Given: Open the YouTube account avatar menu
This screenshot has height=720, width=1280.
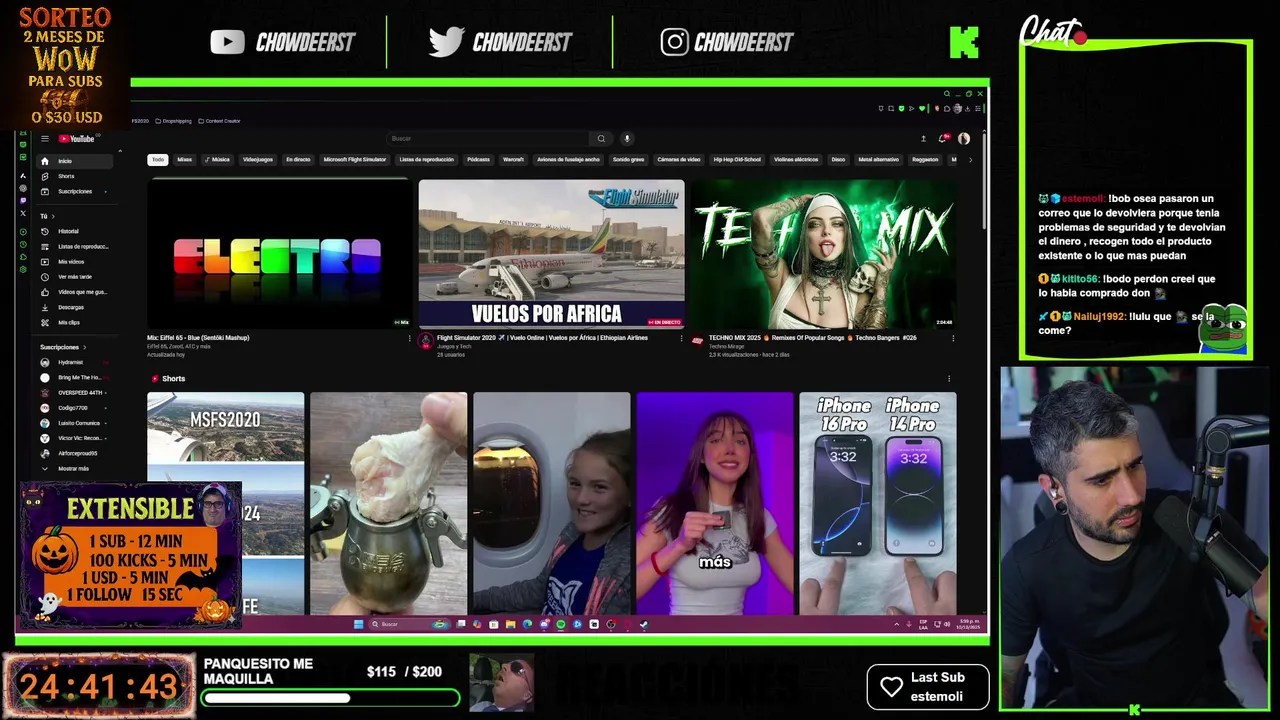Looking at the screenshot, I should tap(964, 139).
